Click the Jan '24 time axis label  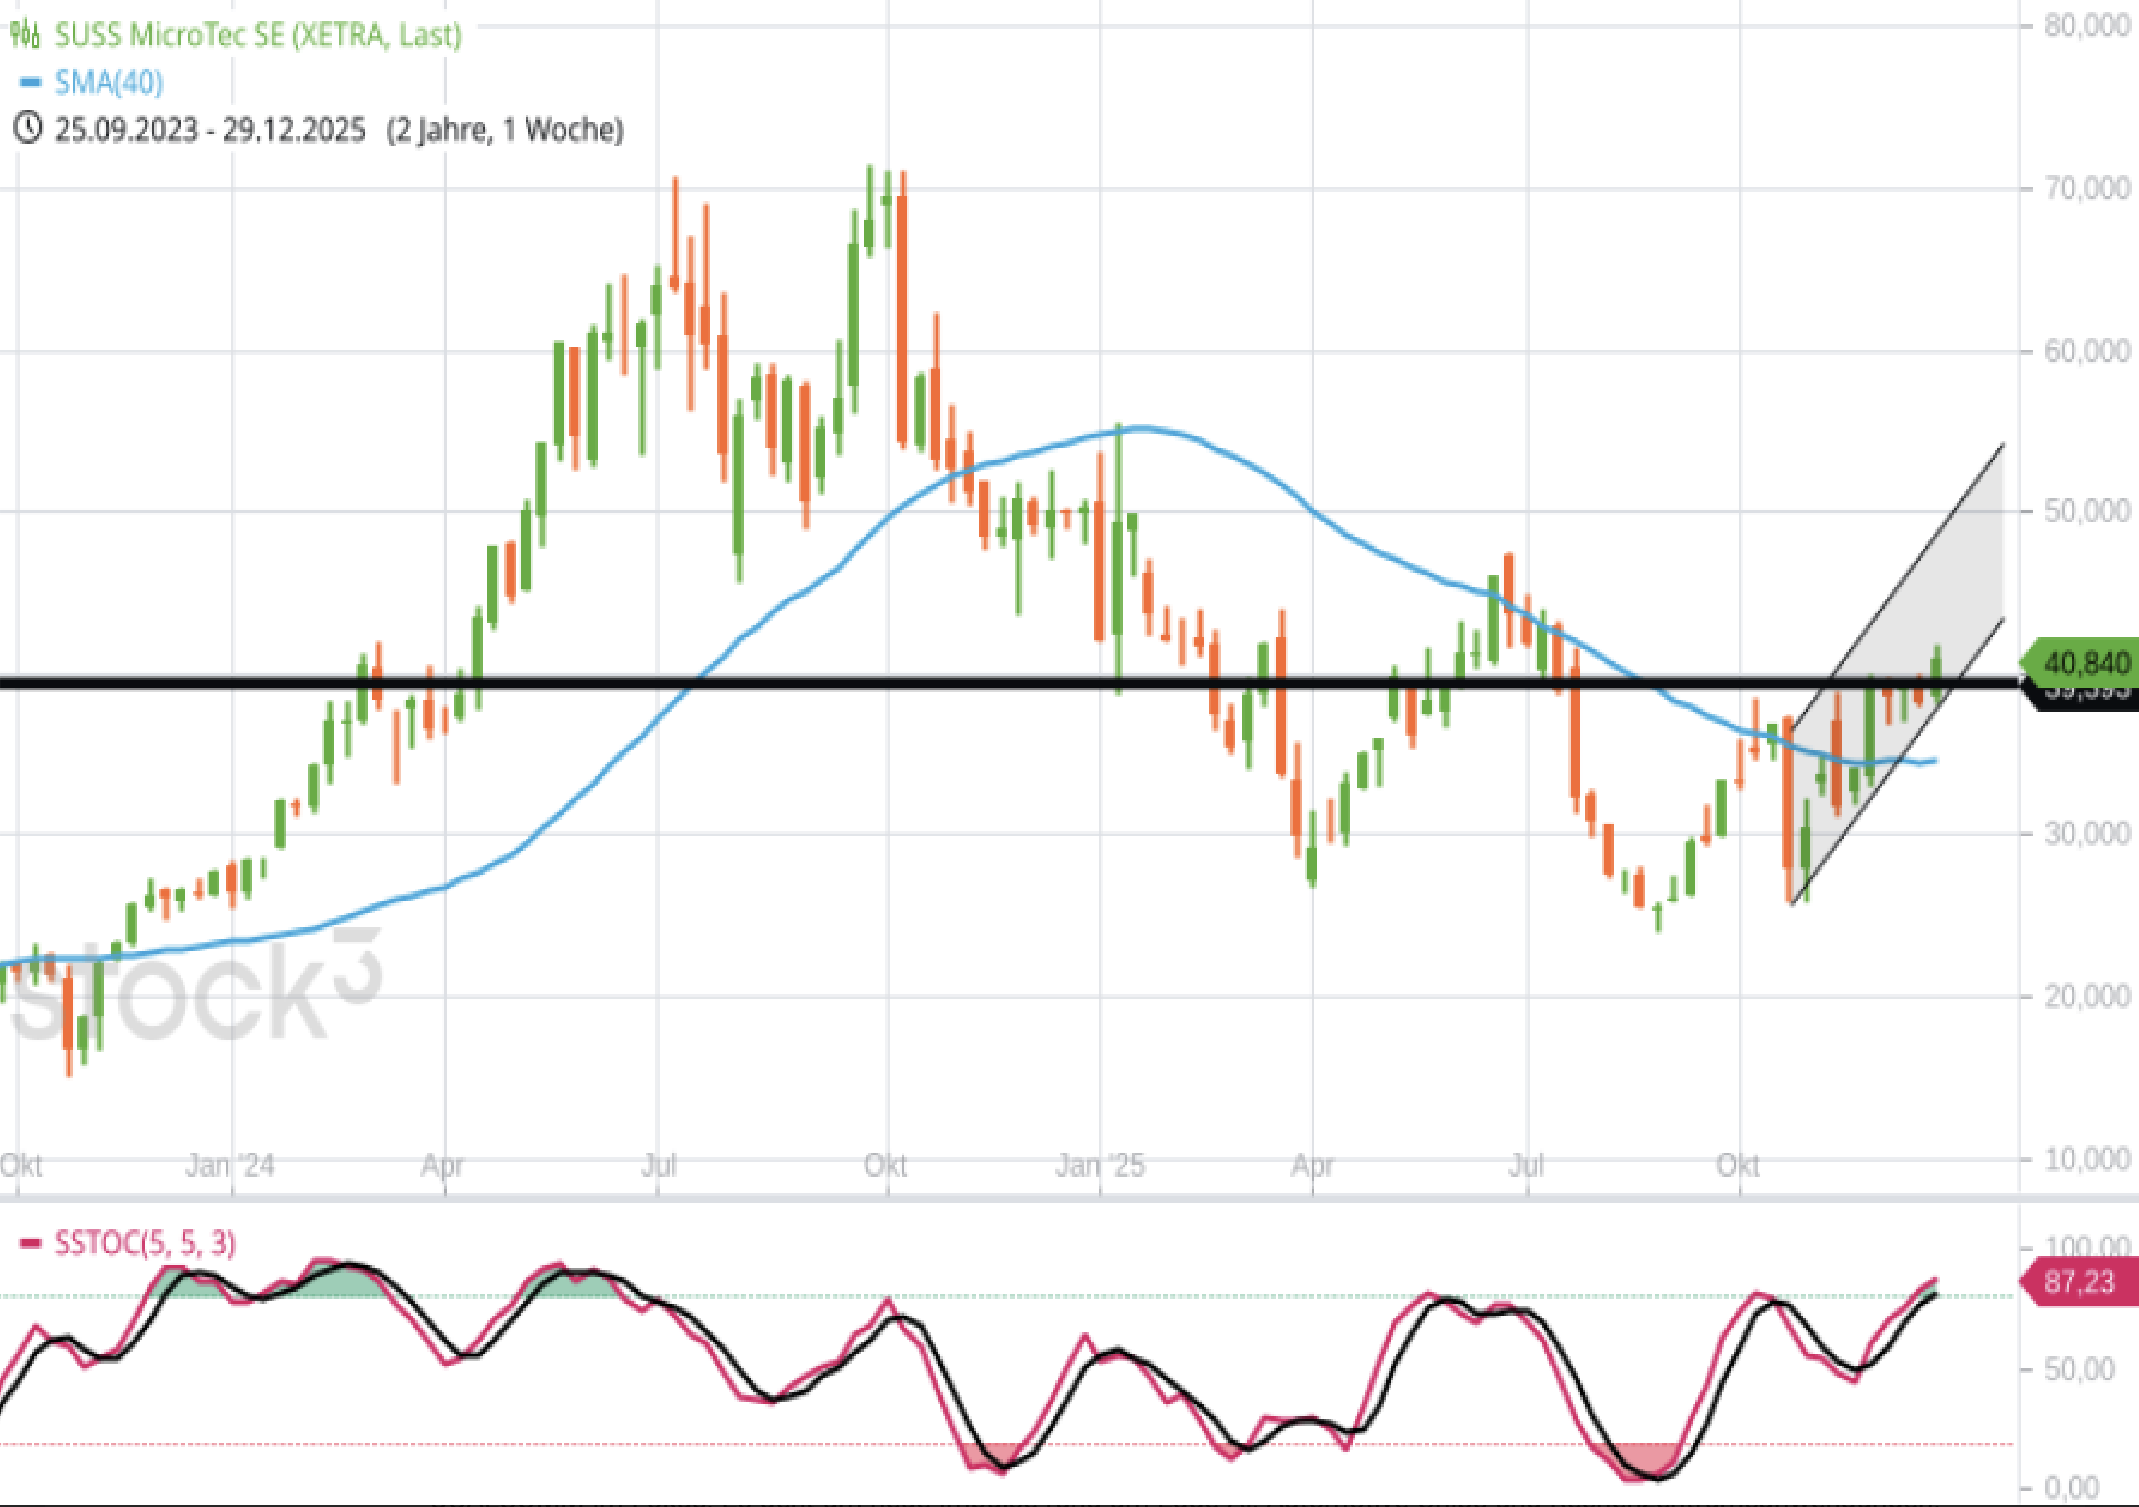[x=230, y=1166]
